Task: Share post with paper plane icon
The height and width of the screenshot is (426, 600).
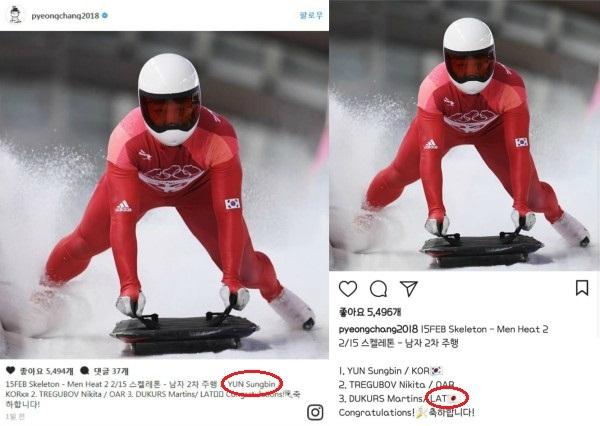Action: [408, 289]
